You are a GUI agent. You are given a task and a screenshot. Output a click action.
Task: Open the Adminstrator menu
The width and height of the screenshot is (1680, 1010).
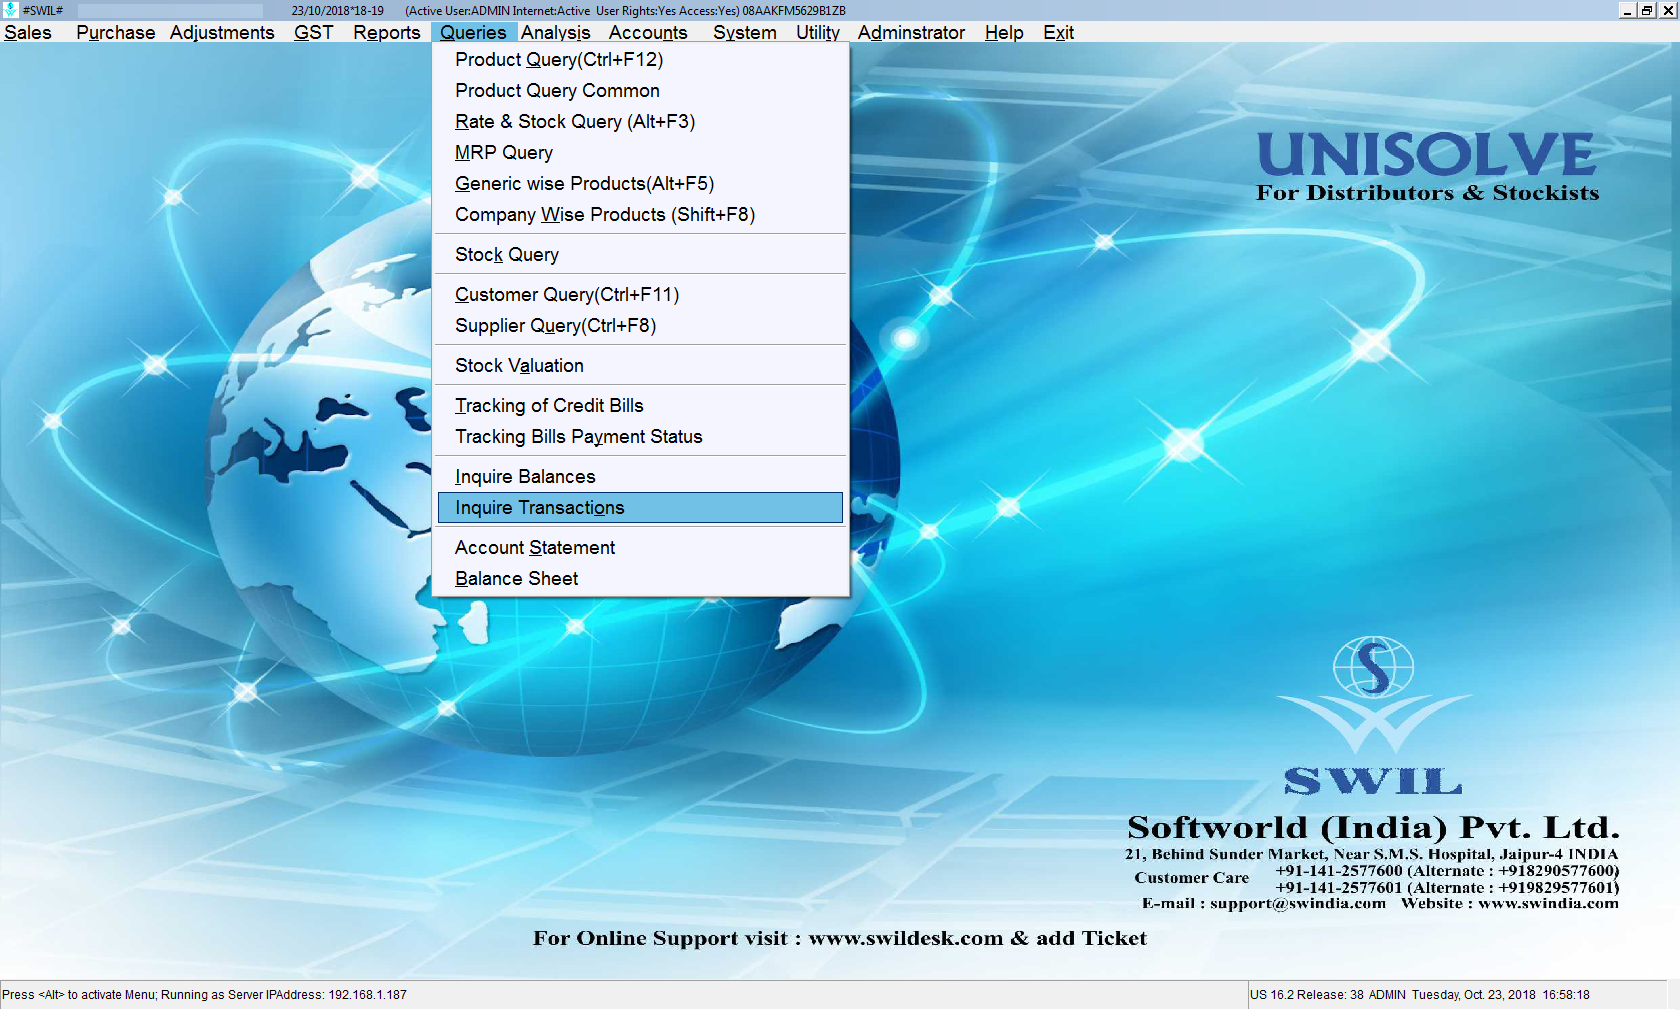tap(911, 33)
